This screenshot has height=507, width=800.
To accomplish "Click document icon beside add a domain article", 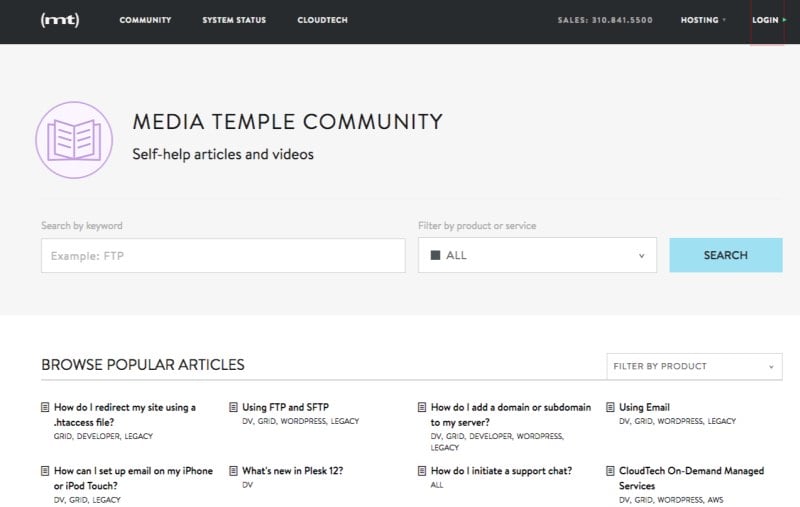I will [422, 407].
